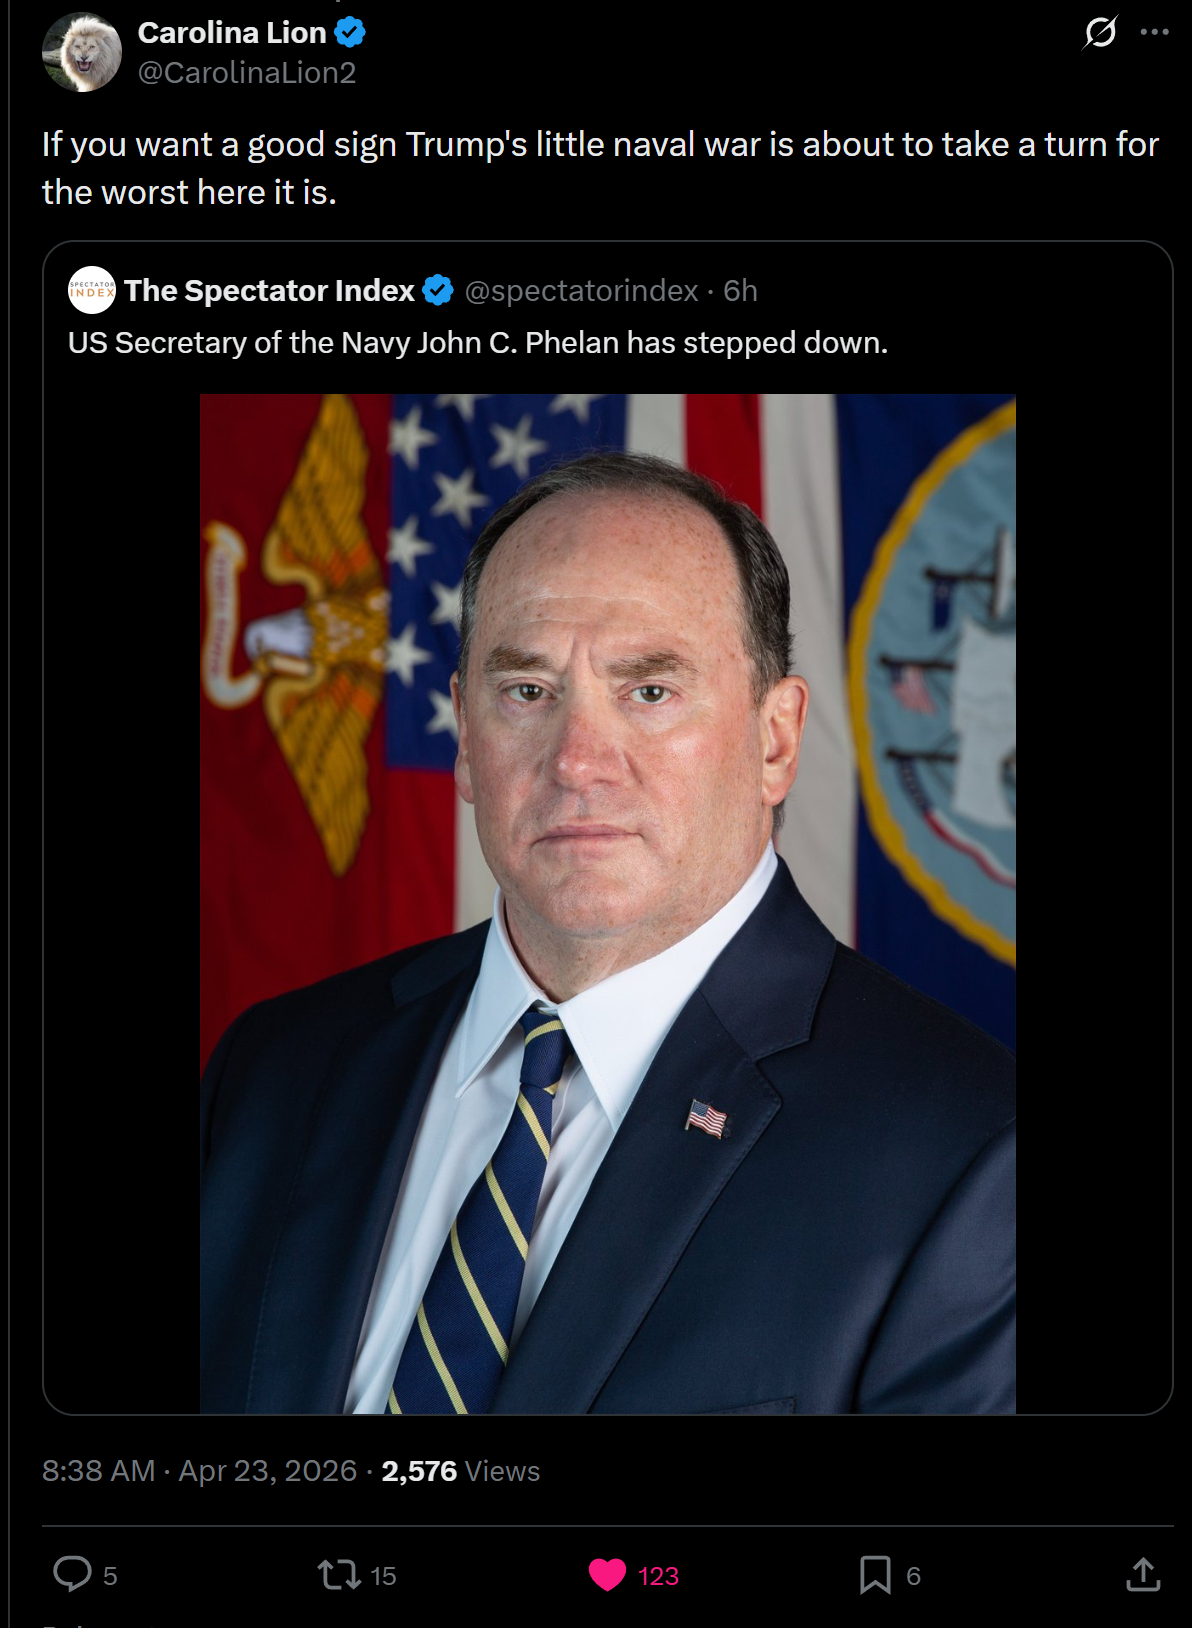Toggle the pink heart like button
1192x1628 pixels.
[x=607, y=1575]
